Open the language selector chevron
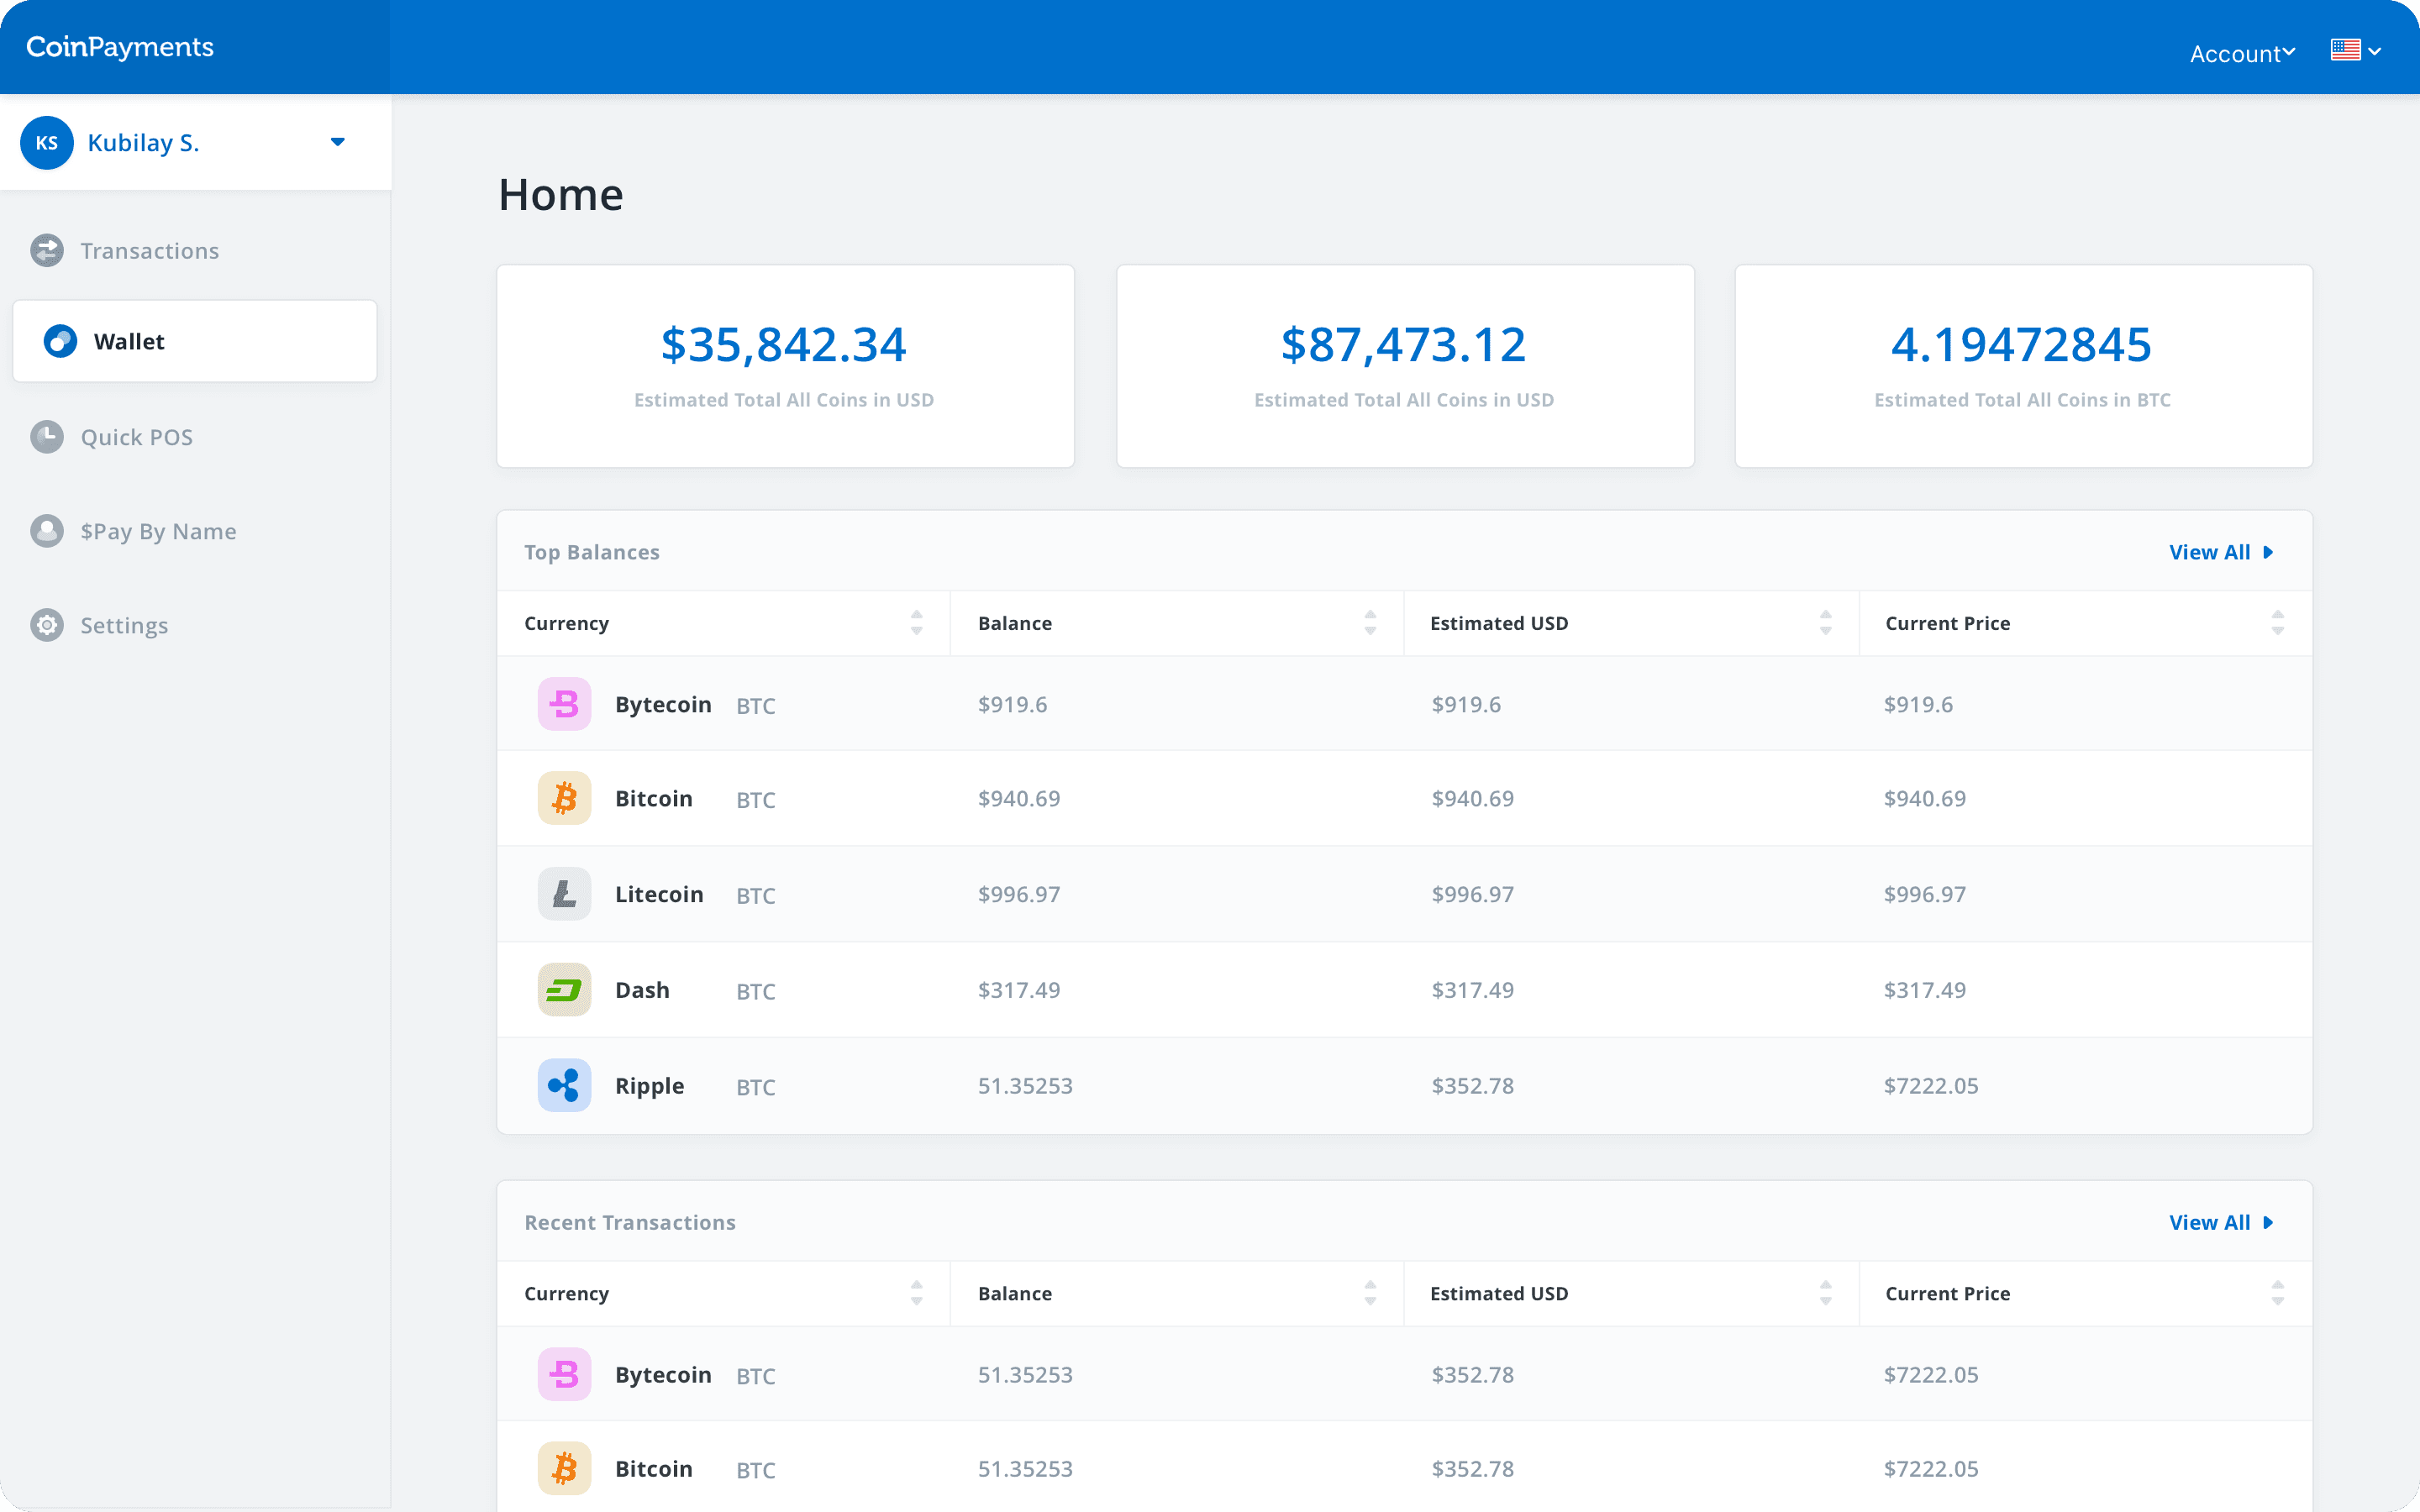 pos(2374,51)
